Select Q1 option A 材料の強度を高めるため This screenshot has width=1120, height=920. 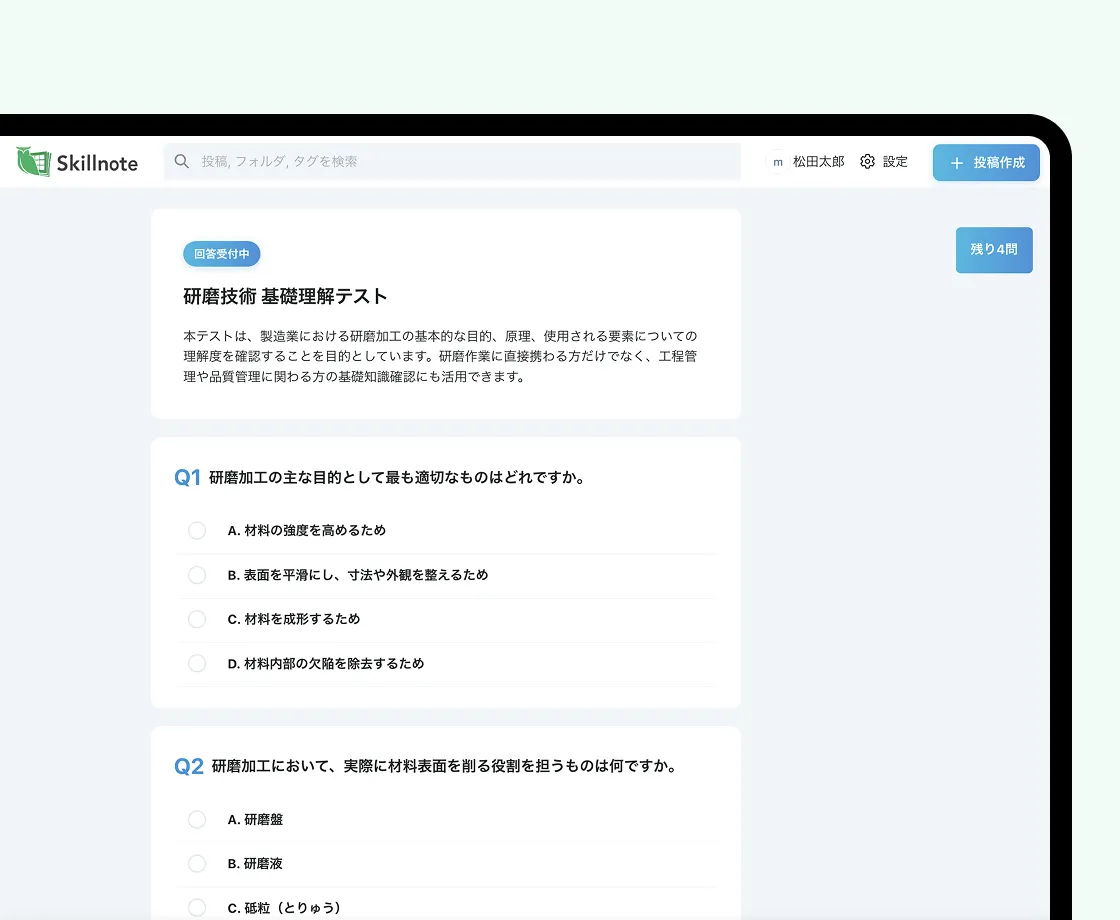pyautogui.click(x=197, y=531)
